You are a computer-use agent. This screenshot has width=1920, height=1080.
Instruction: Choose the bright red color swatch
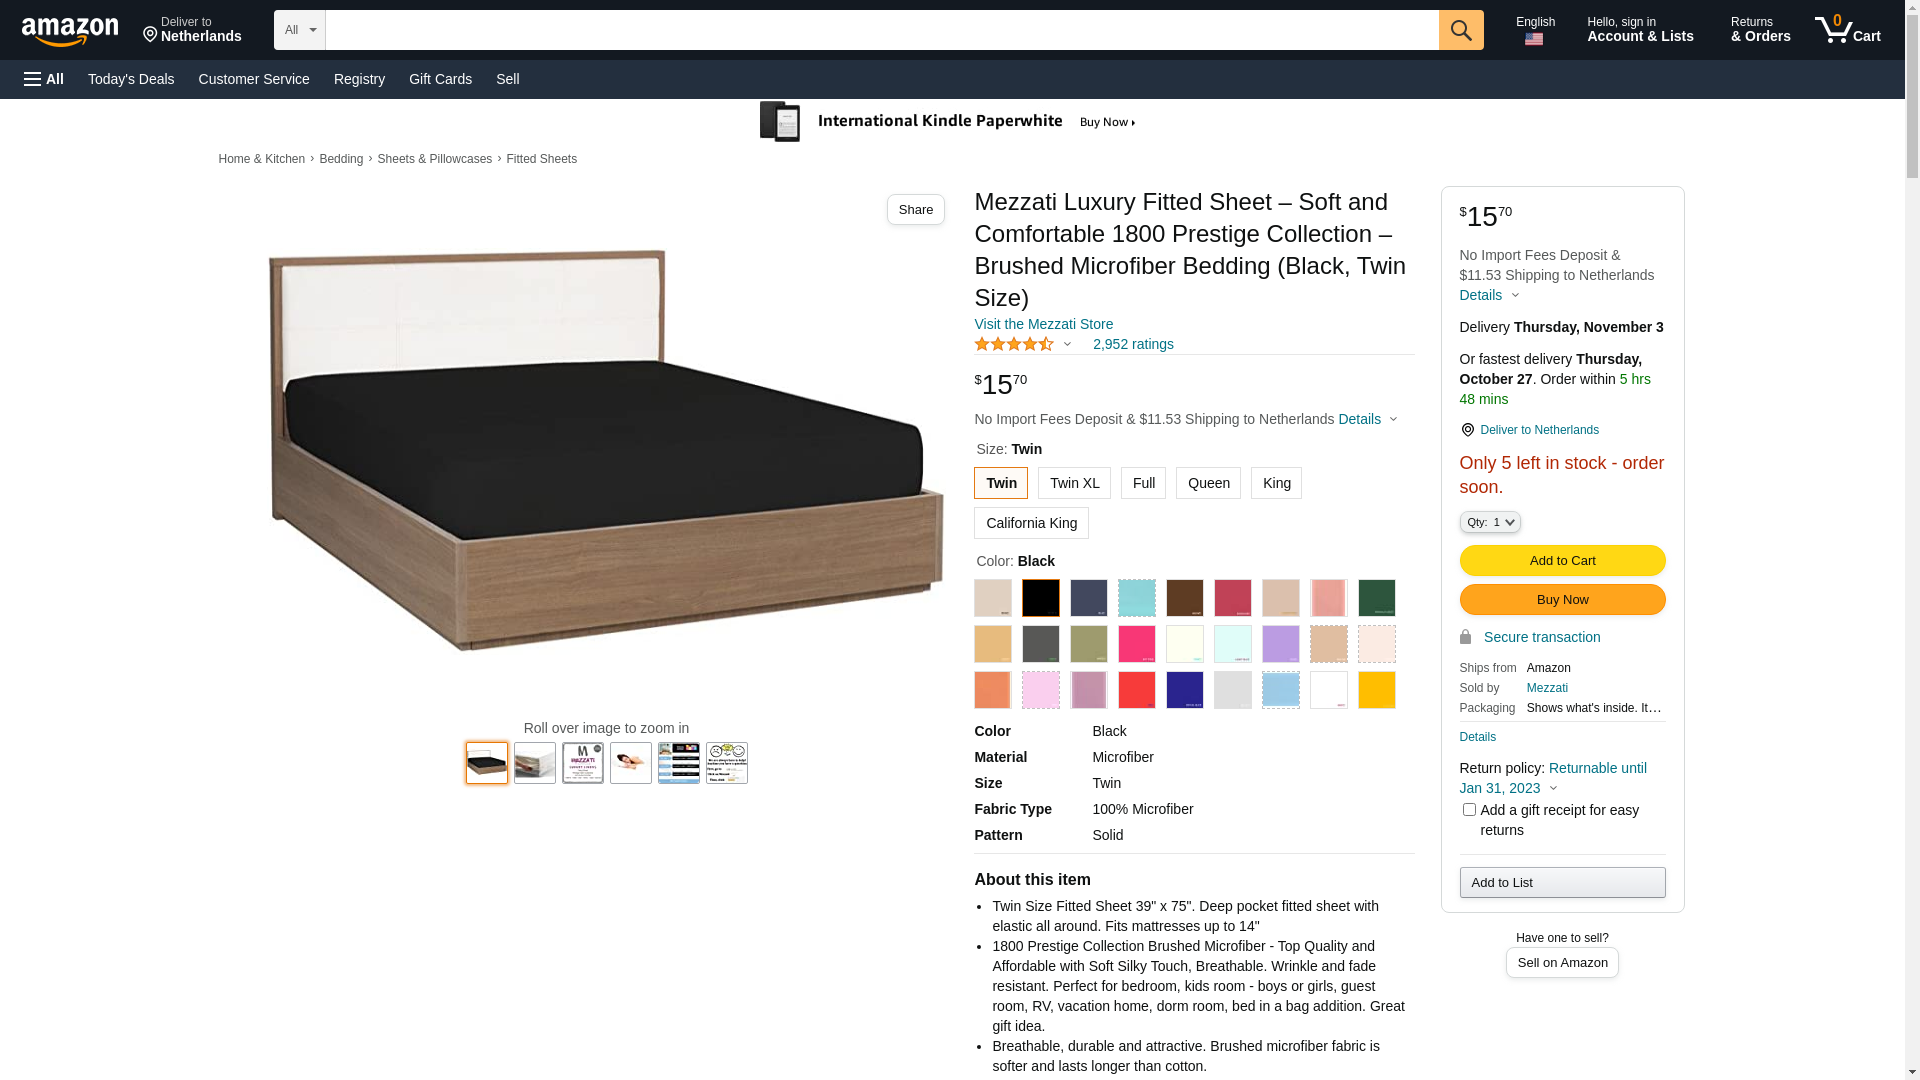1136,690
